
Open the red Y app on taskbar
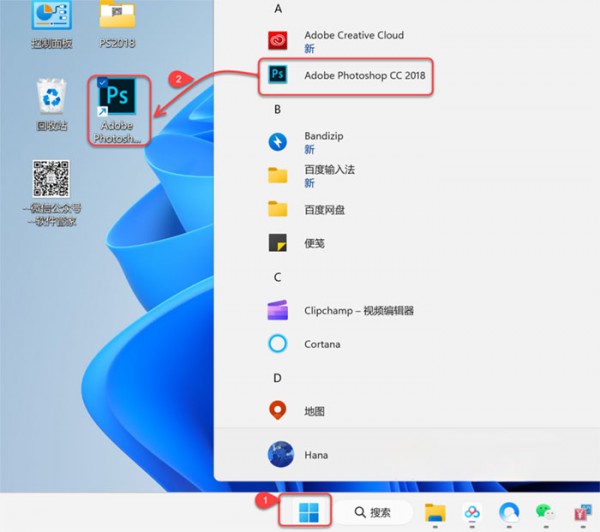click(x=583, y=513)
